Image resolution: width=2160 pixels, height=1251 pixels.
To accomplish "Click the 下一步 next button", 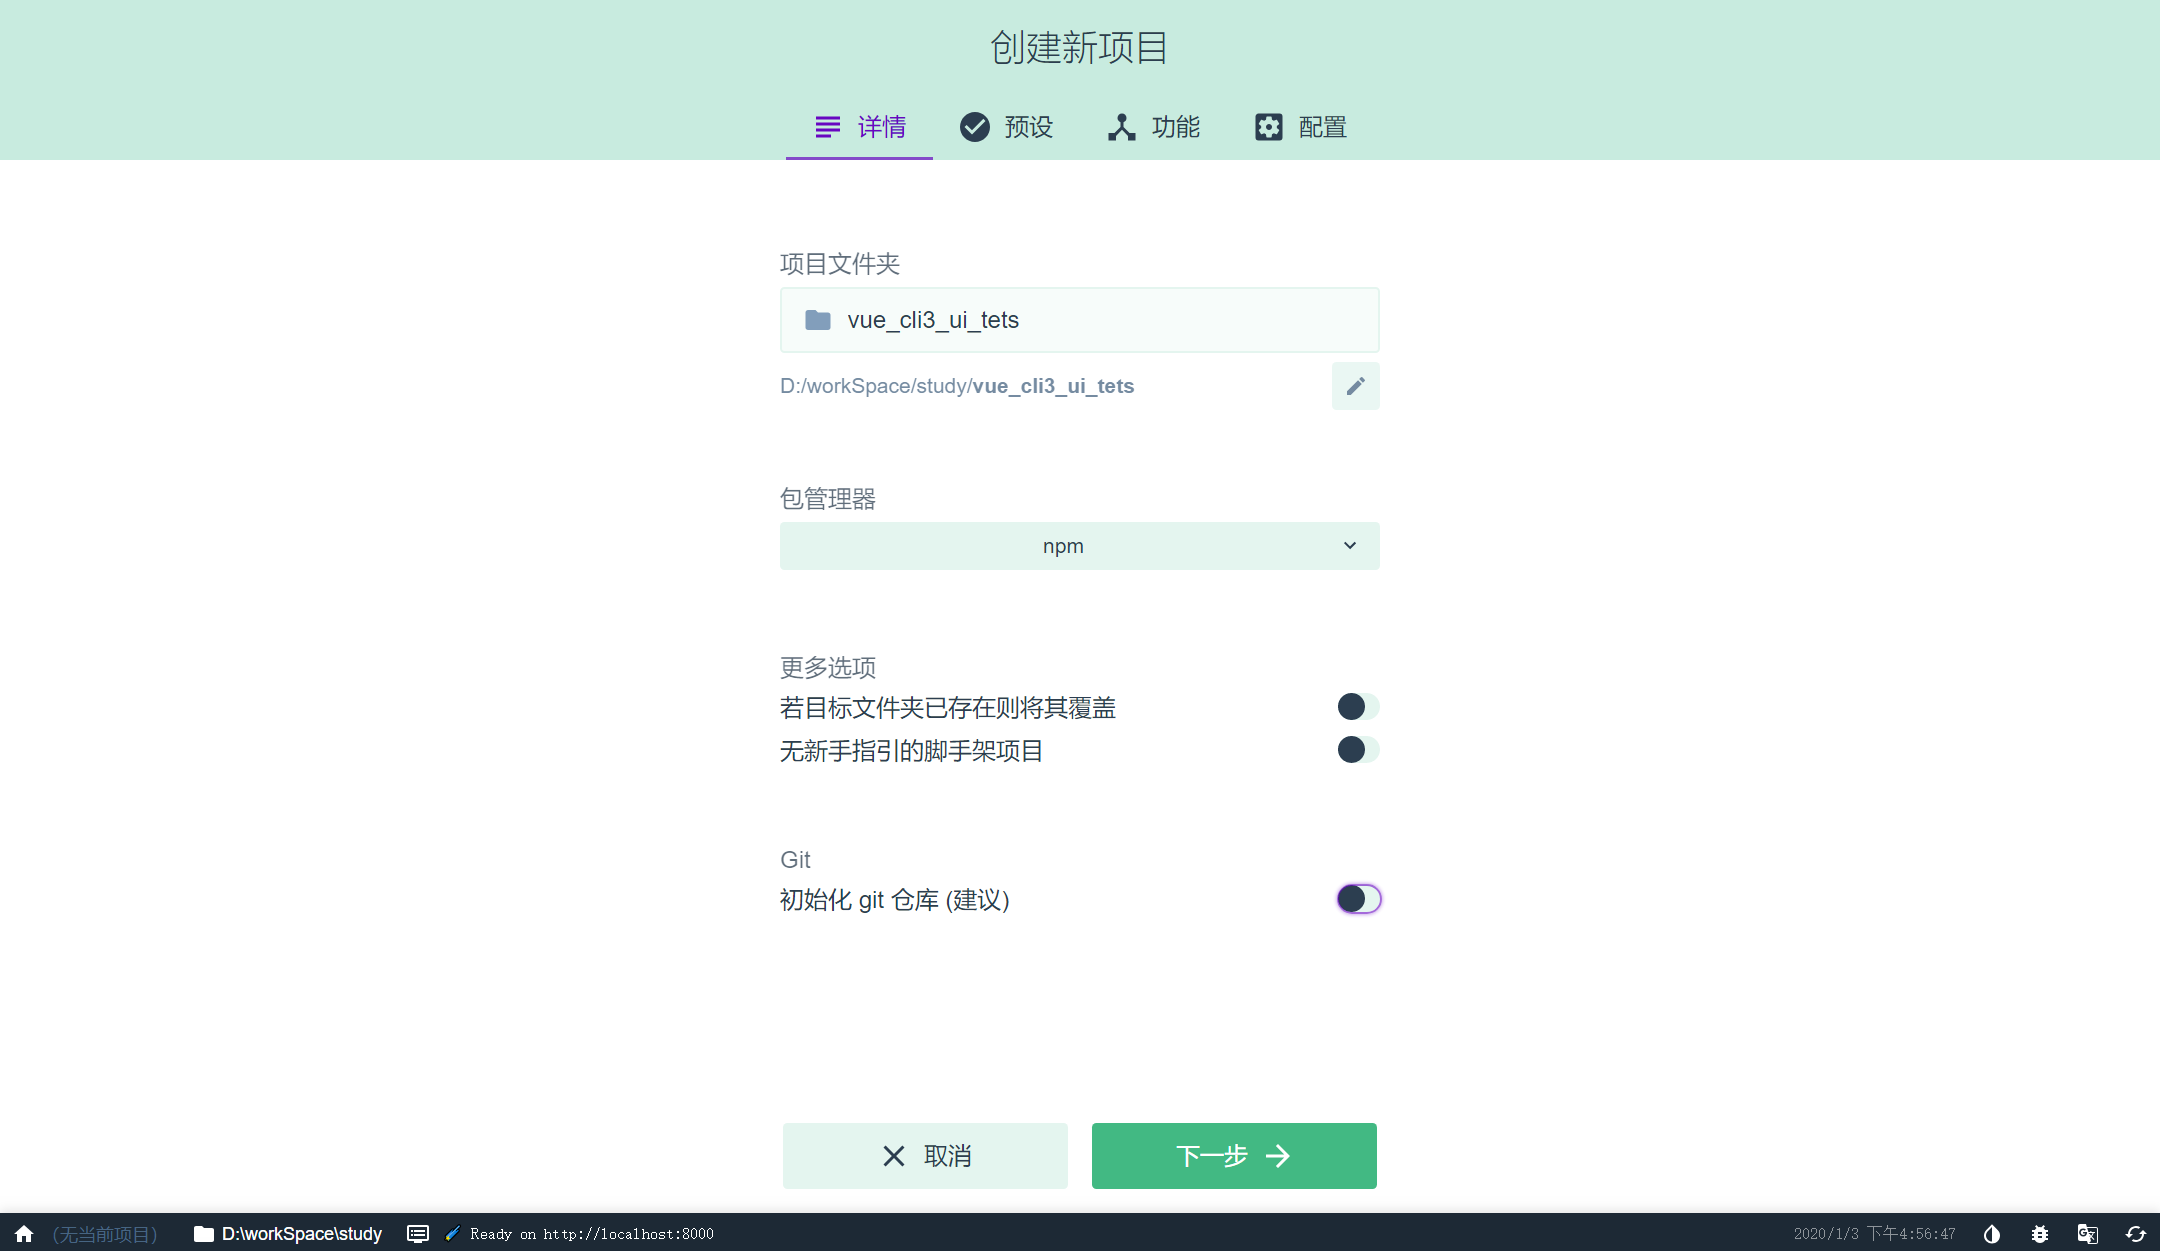I will [x=1233, y=1156].
